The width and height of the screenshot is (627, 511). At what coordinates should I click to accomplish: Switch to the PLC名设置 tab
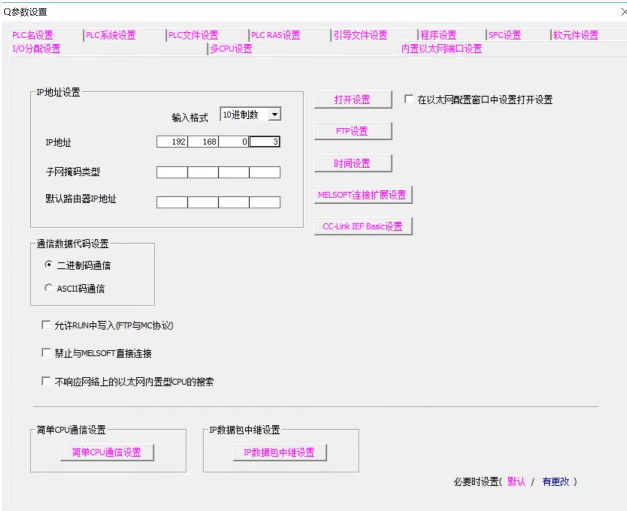tap(31, 36)
